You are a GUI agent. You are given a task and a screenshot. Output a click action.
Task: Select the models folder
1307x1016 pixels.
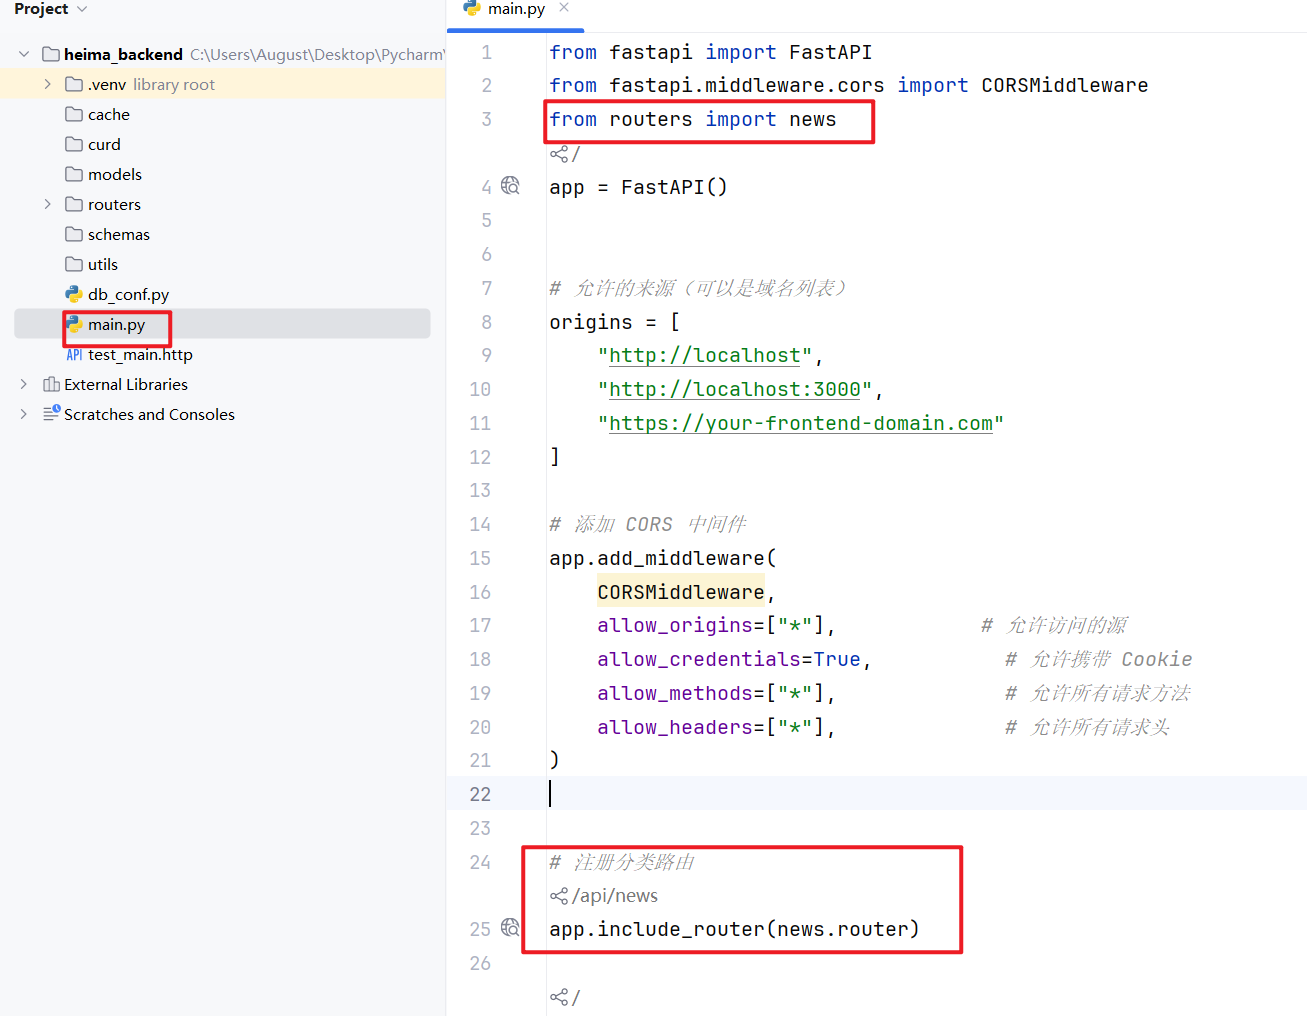point(114,175)
